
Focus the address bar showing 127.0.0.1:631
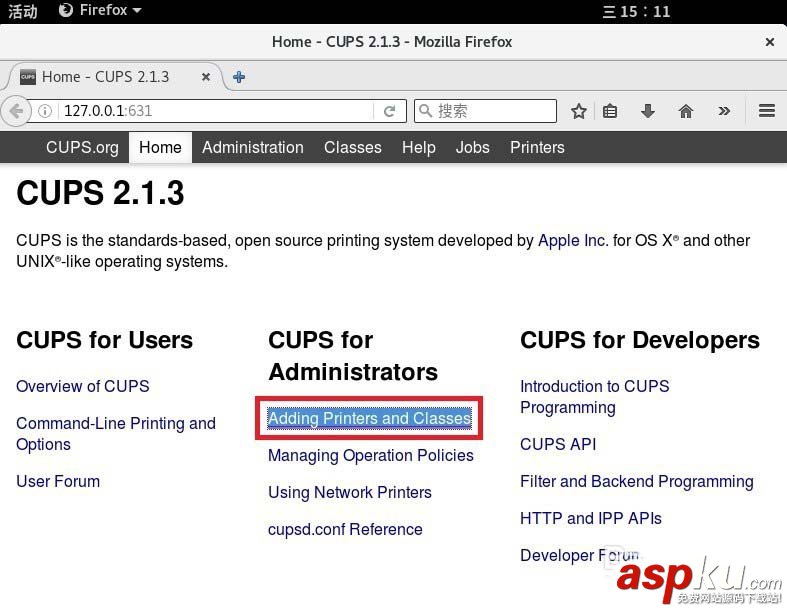tap(217, 111)
